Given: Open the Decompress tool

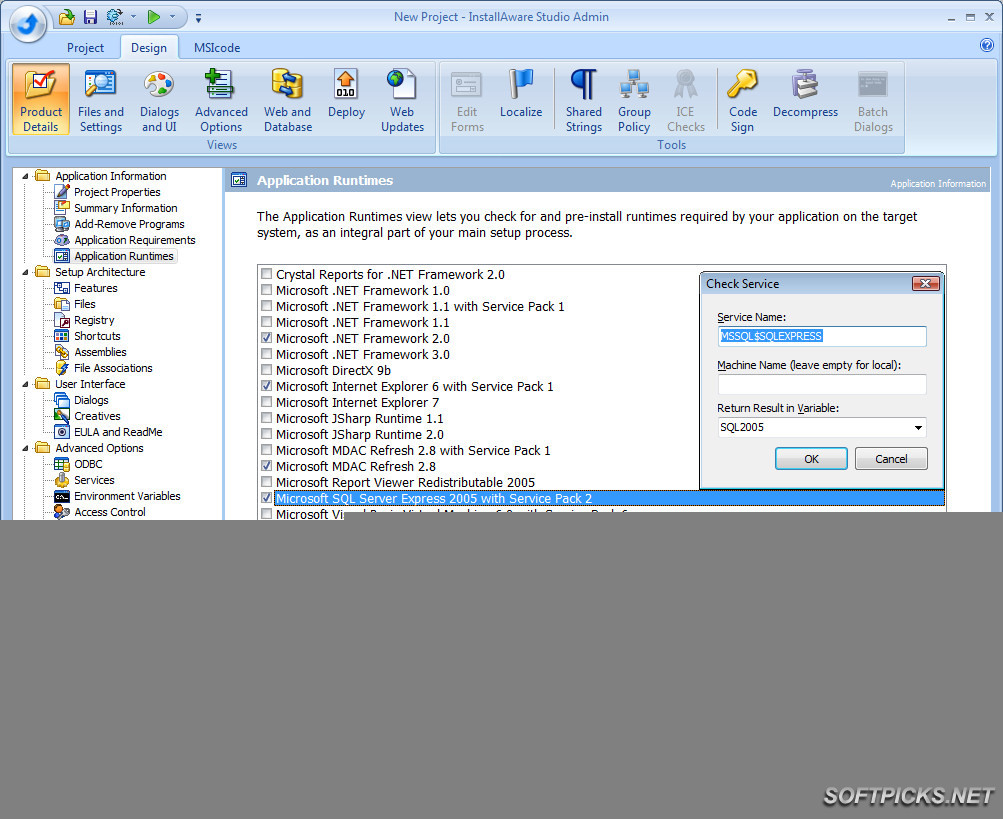Looking at the screenshot, I should pyautogui.click(x=805, y=95).
